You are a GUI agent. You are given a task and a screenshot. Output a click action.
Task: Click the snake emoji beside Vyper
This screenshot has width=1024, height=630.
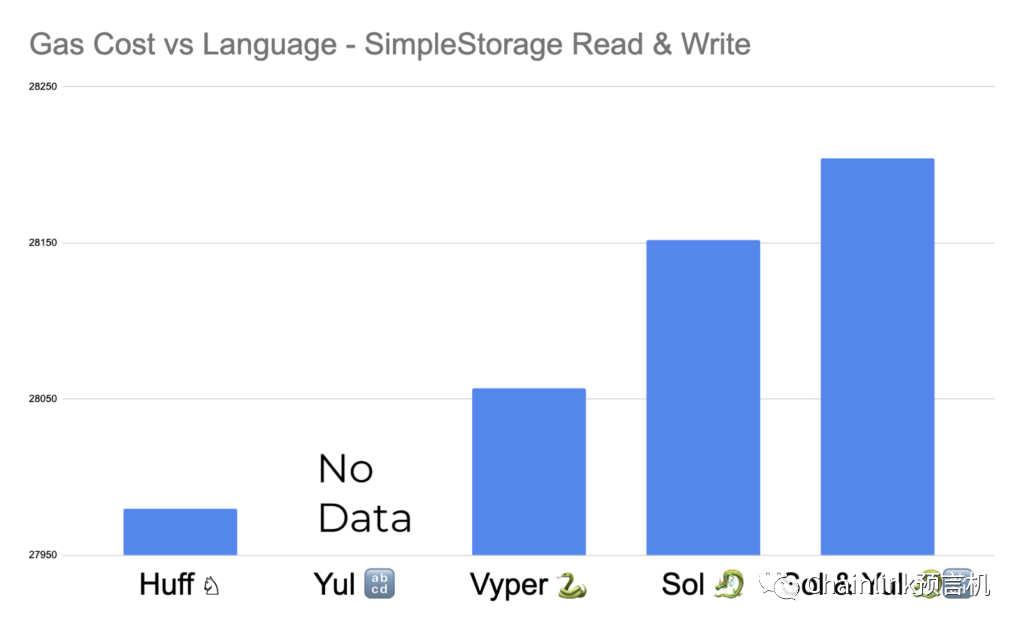coord(570,584)
